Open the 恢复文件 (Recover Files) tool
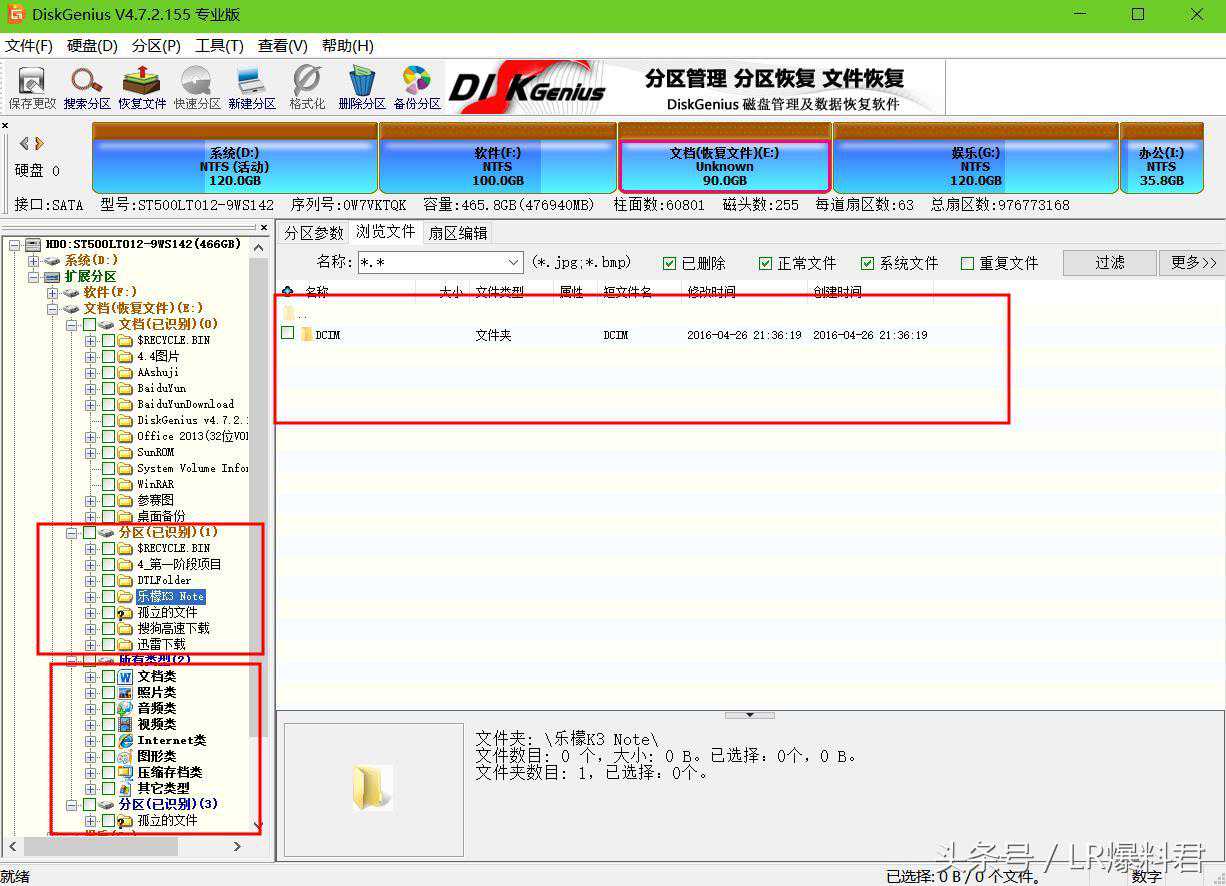This screenshot has width=1226, height=886. 142,87
